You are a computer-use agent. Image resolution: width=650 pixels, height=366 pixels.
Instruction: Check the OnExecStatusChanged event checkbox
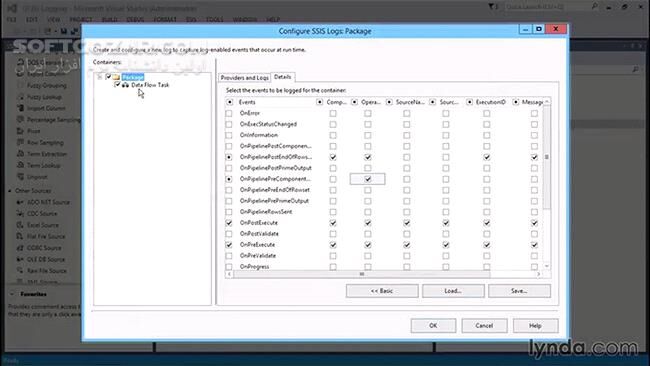coord(229,124)
